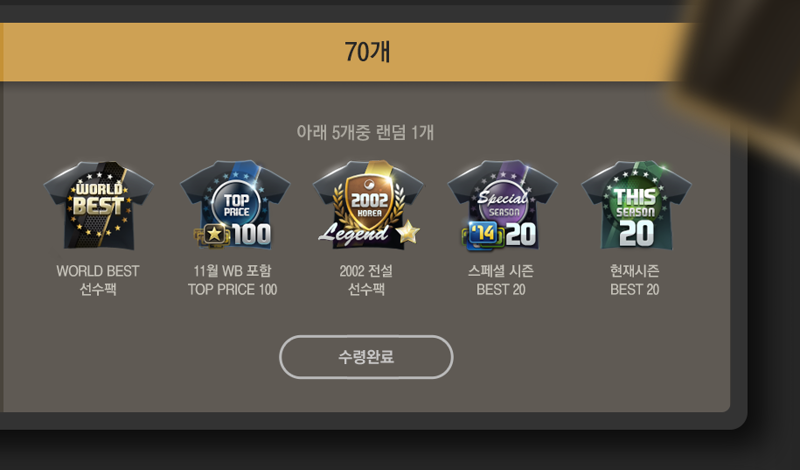The height and width of the screenshot is (470, 800).
Task: Open the THIS SEASON 20 jersey pack
Action: [x=637, y=205]
